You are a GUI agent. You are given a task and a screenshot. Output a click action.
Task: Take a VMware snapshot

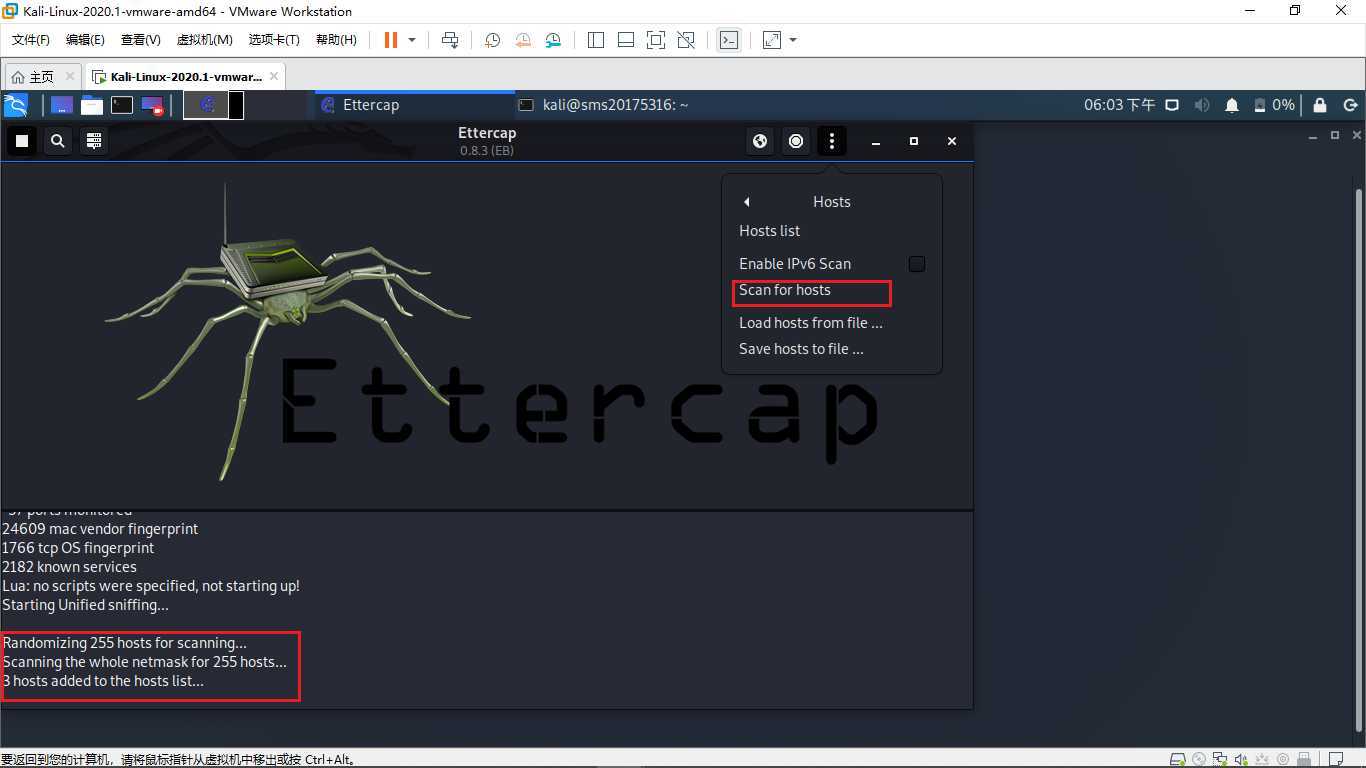pyautogui.click(x=492, y=40)
